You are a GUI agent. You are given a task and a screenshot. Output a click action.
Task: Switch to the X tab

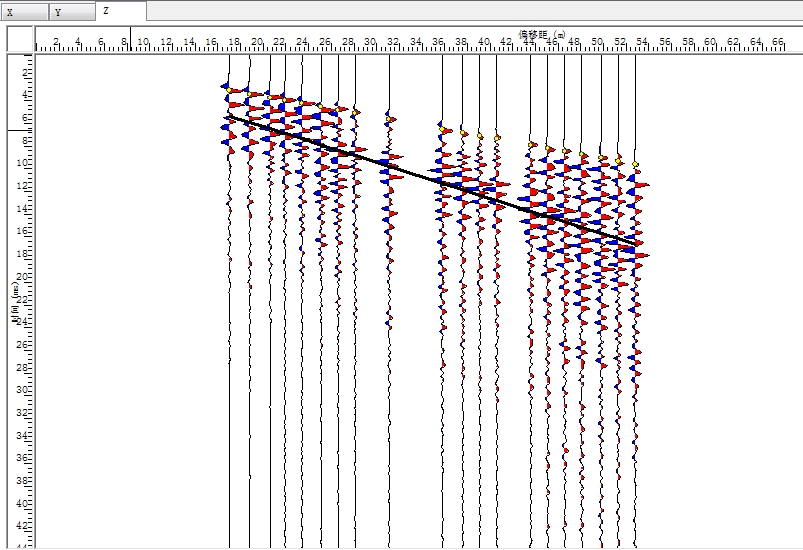pyautogui.click(x=24, y=12)
